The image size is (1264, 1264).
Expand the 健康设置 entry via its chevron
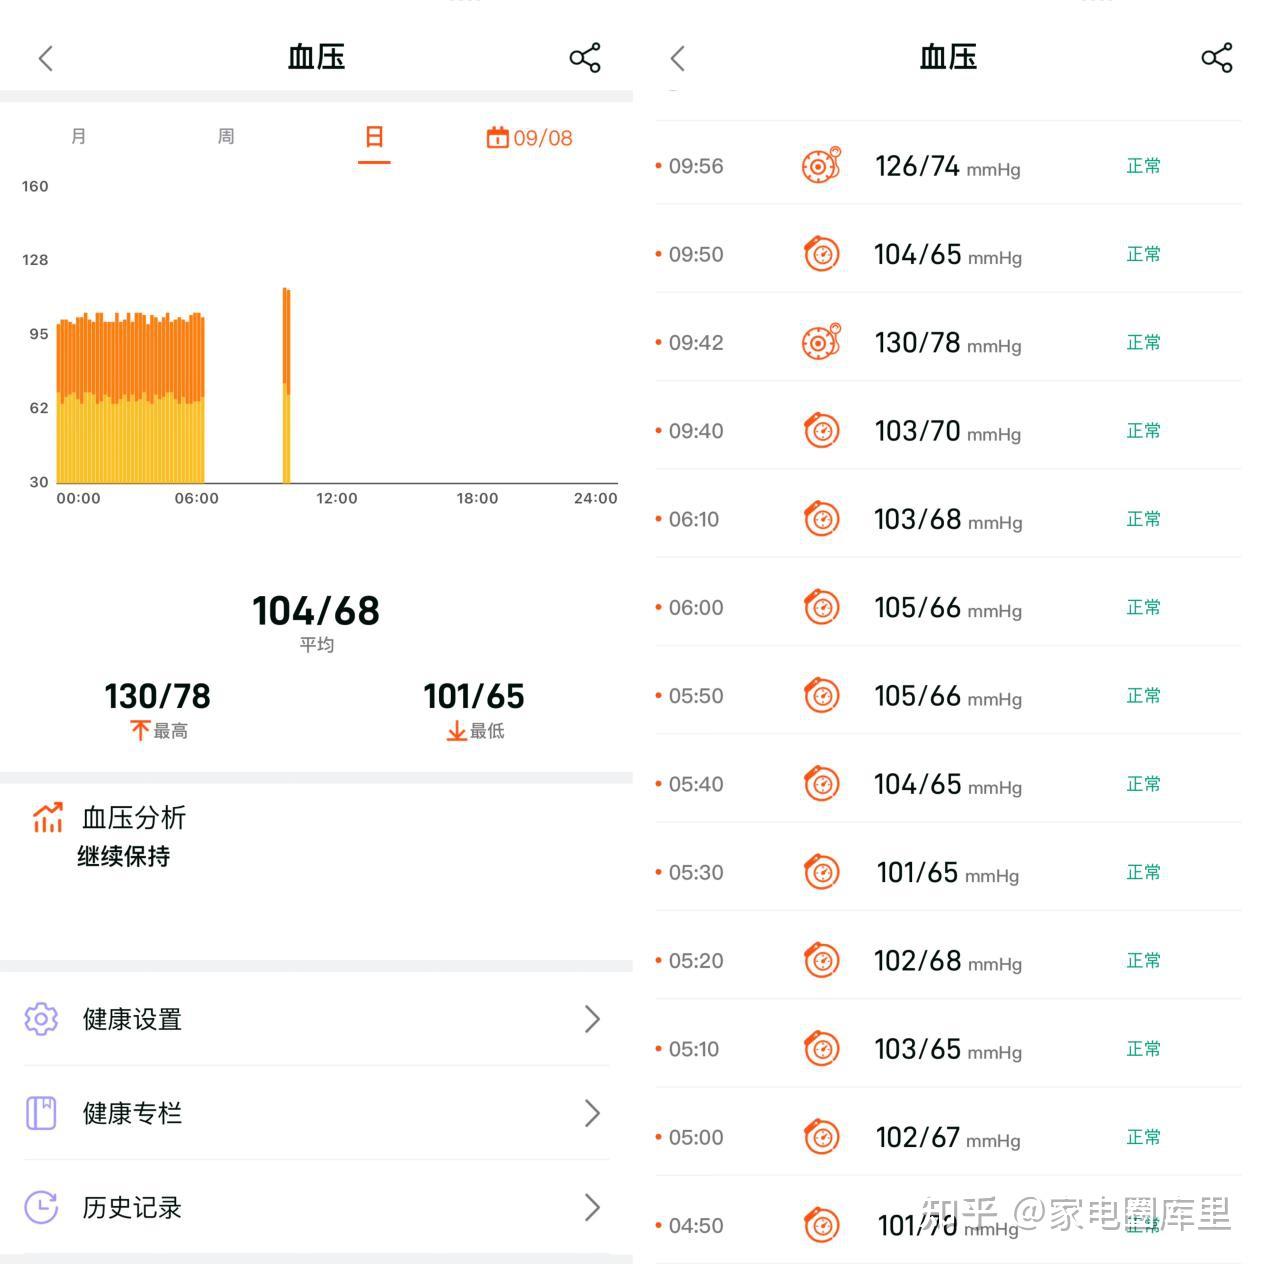pyautogui.click(x=592, y=1019)
